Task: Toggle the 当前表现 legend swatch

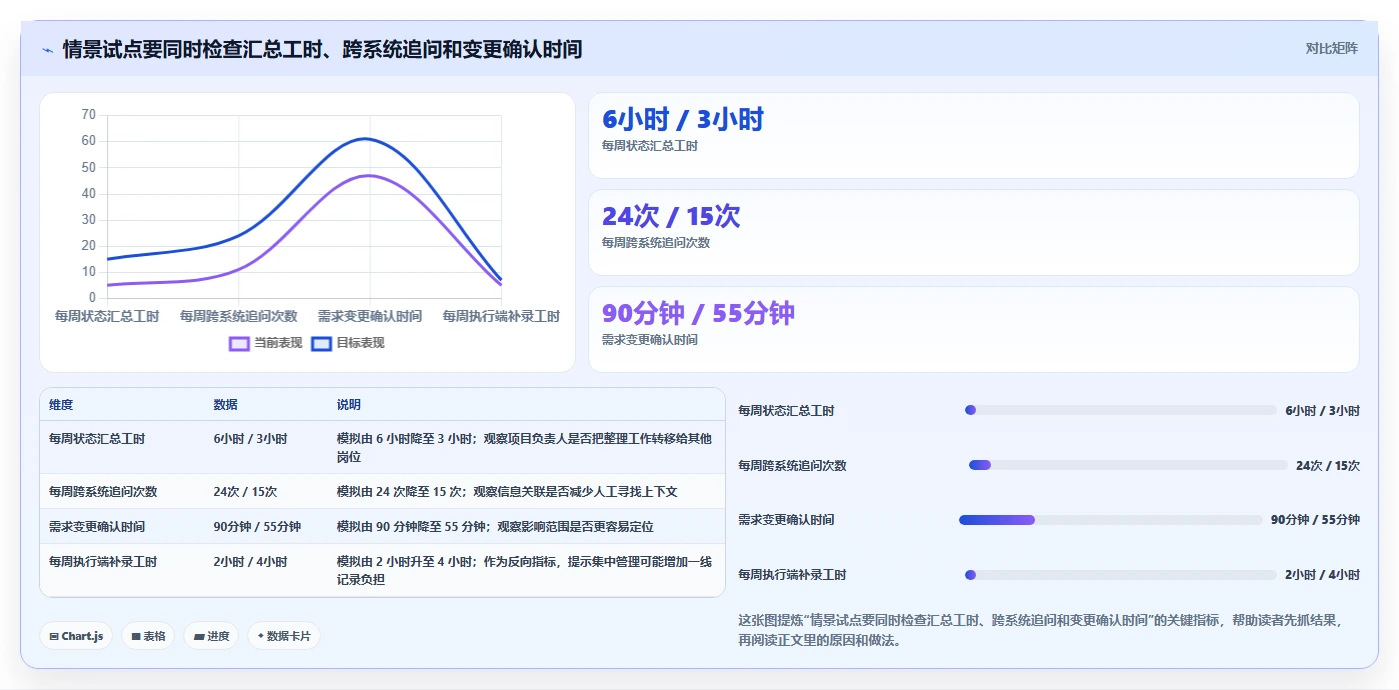Action: pyautogui.click(x=239, y=343)
